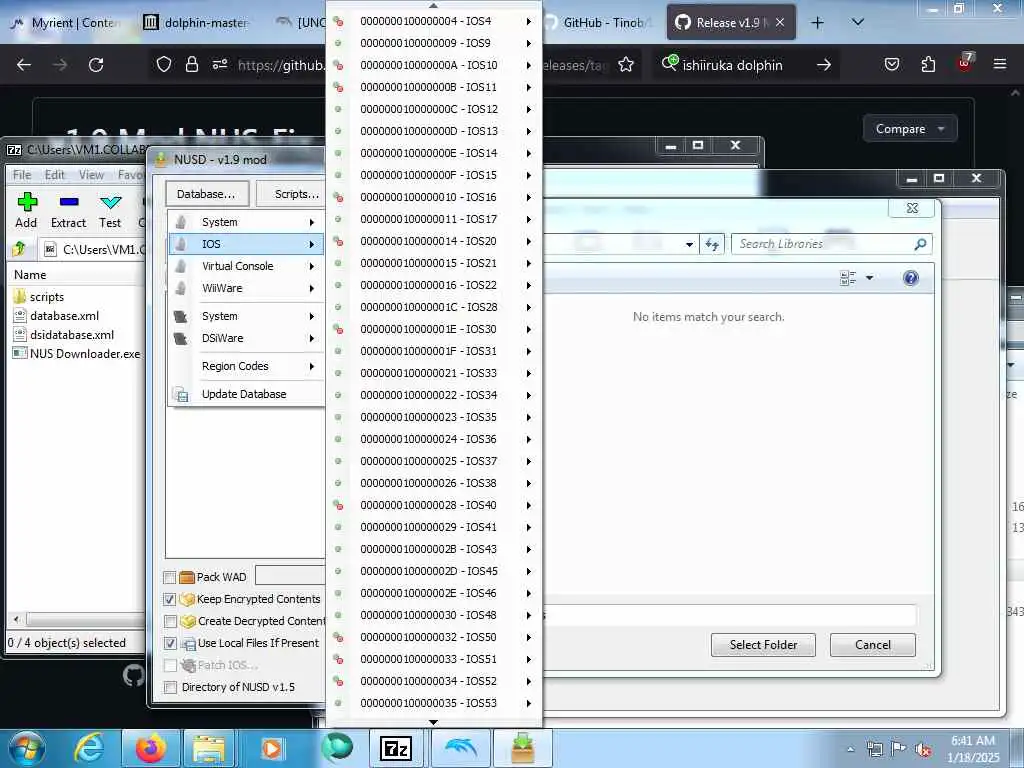The width and height of the screenshot is (1024, 768).
Task: Open the media player taskbar icon
Action: (x=272, y=748)
